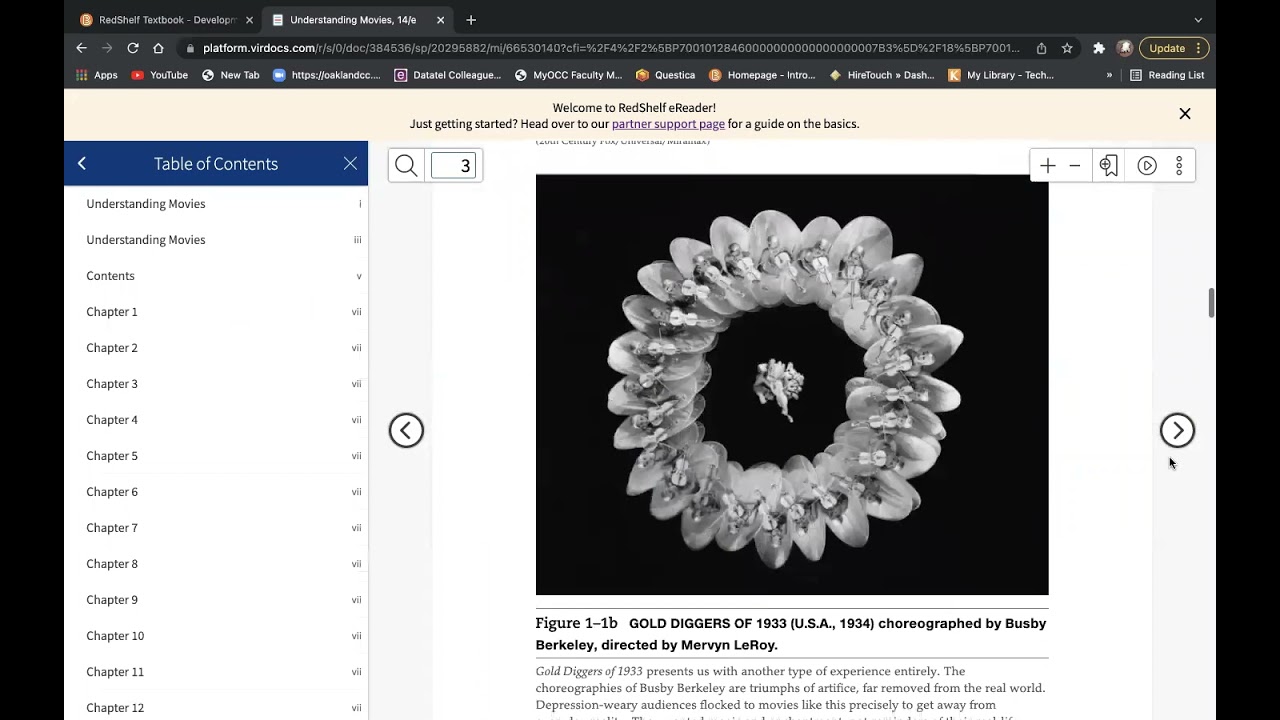Image resolution: width=1280 pixels, height=720 pixels.
Task: Zoom out with the minus icon
Action: (1075, 166)
